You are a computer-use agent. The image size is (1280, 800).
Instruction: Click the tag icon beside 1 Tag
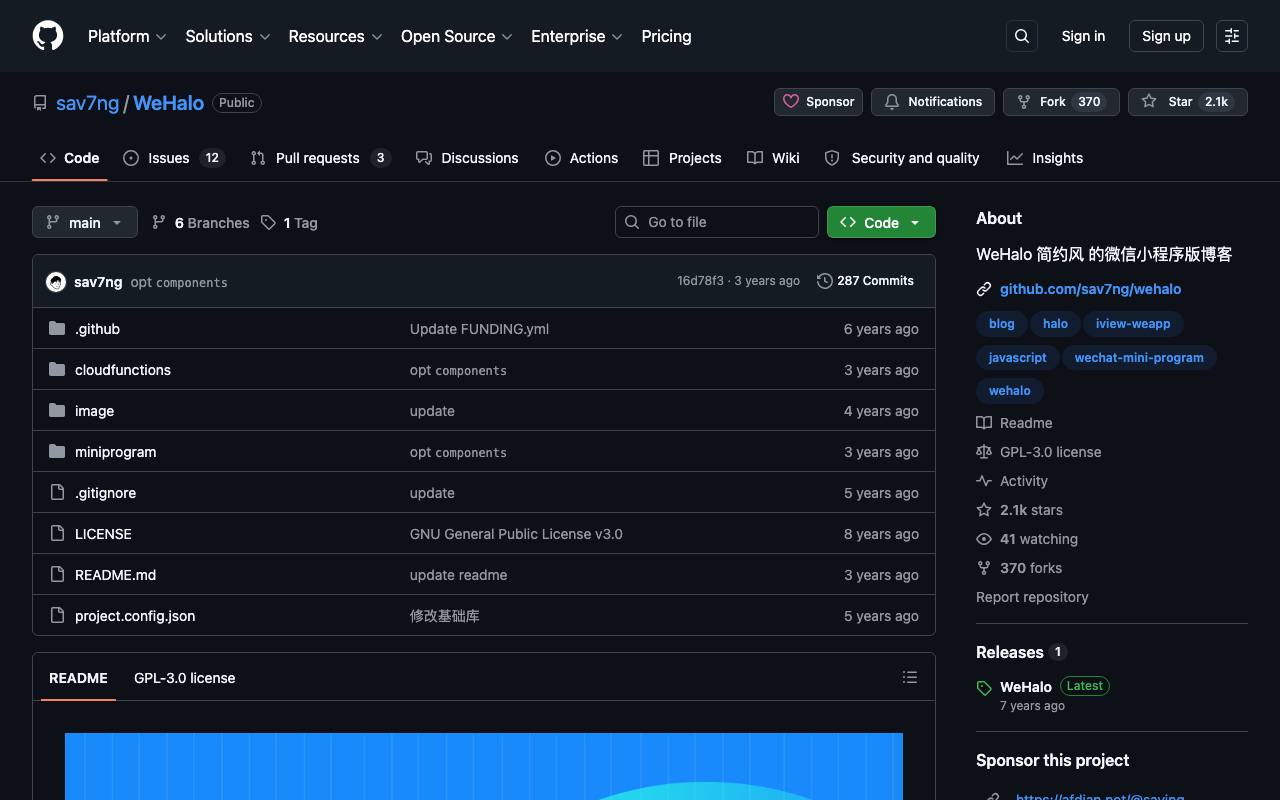tap(268, 222)
